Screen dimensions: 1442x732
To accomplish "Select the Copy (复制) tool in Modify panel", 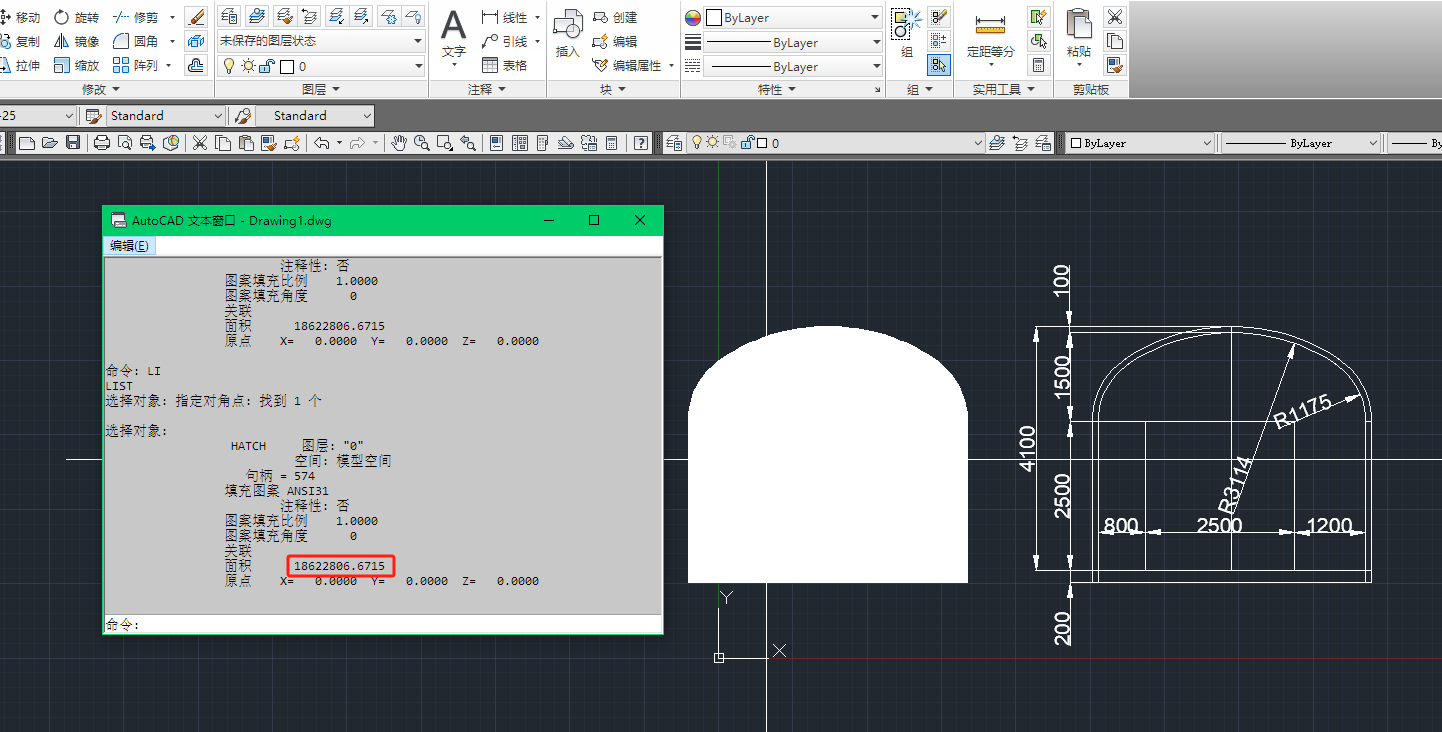I will 21,41.
